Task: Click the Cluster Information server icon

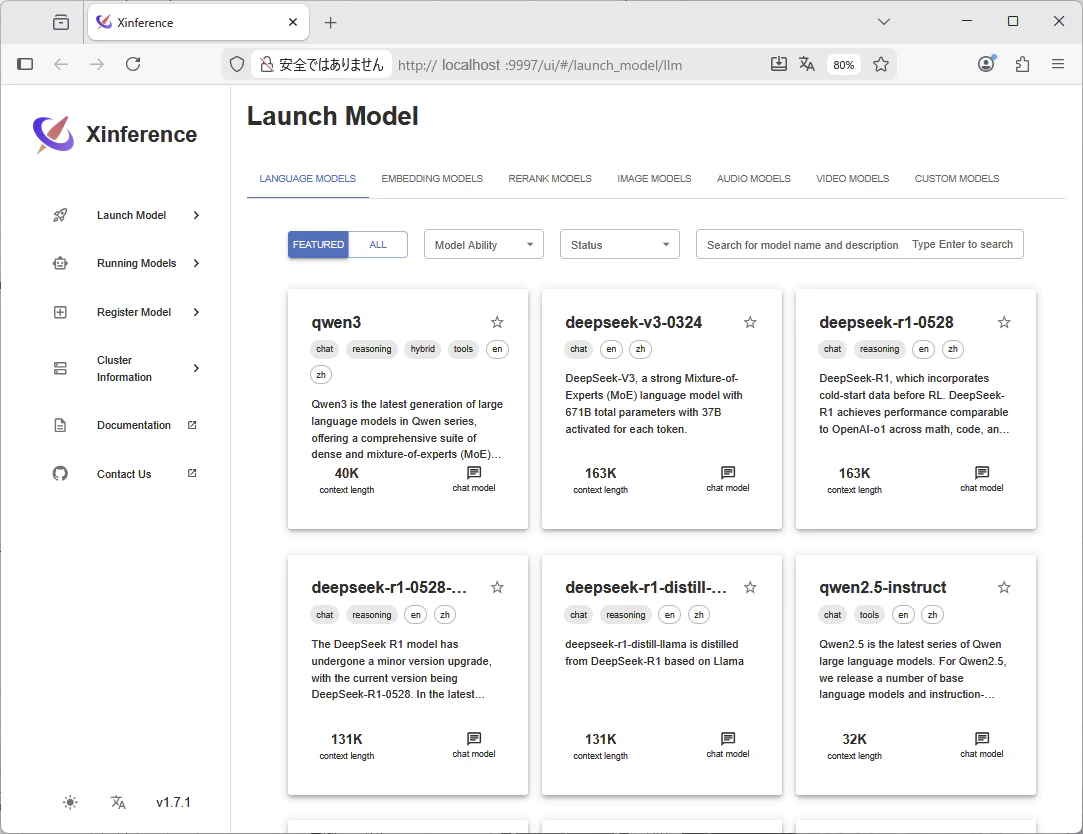Action: (x=60, y=368)
